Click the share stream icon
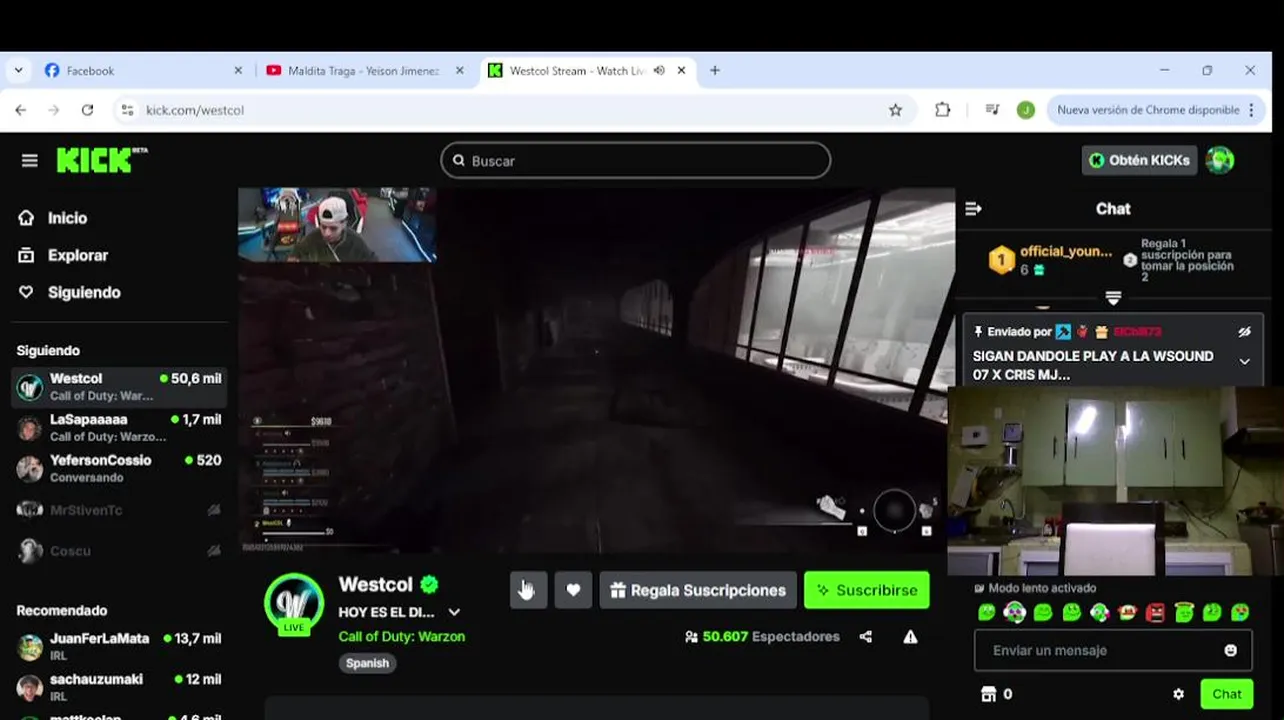This screenshot has height=720, width=1284. pos(866,636)
